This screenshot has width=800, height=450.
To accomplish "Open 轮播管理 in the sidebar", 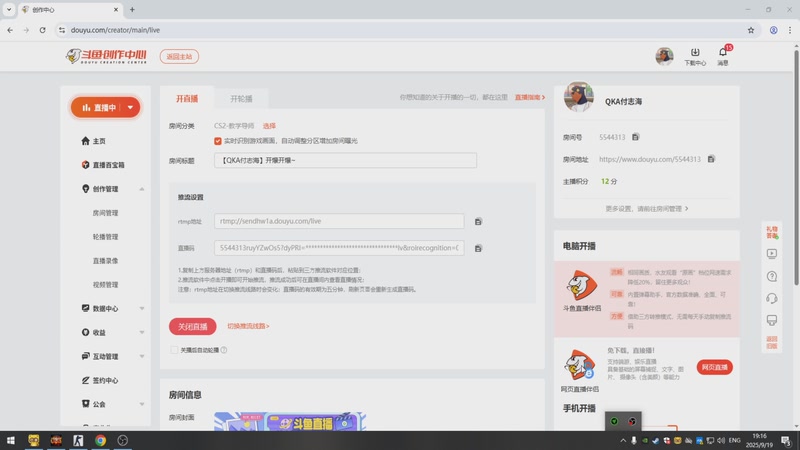I will (105, 237).
